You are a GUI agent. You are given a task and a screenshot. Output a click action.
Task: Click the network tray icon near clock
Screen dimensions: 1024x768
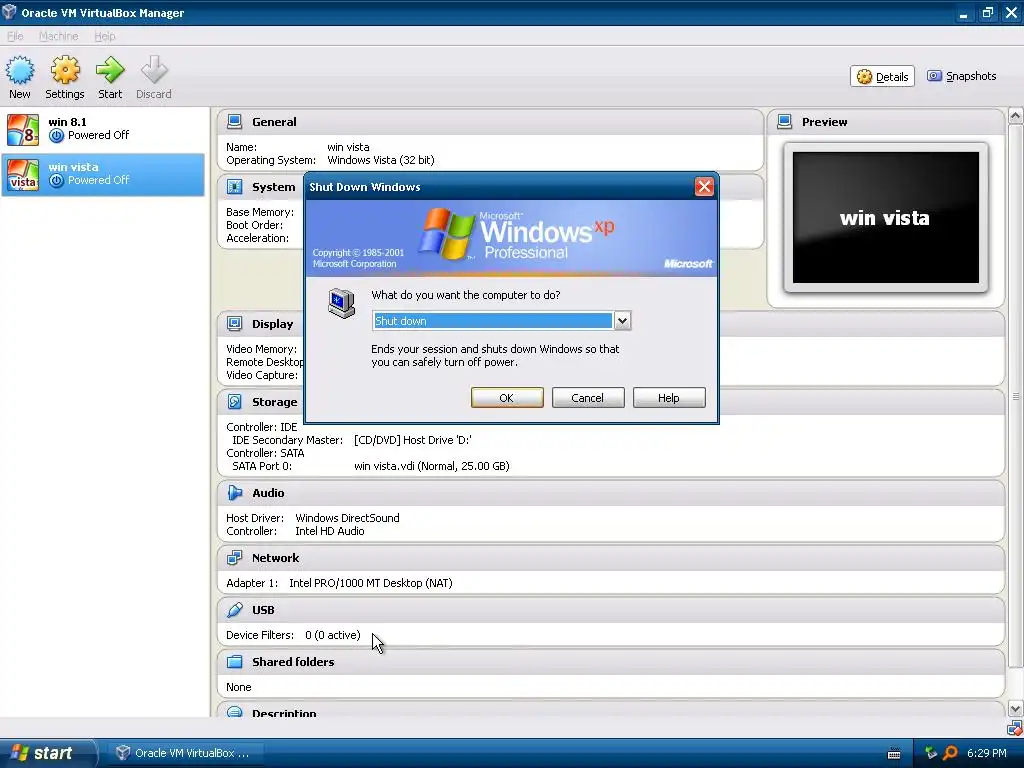931,753
